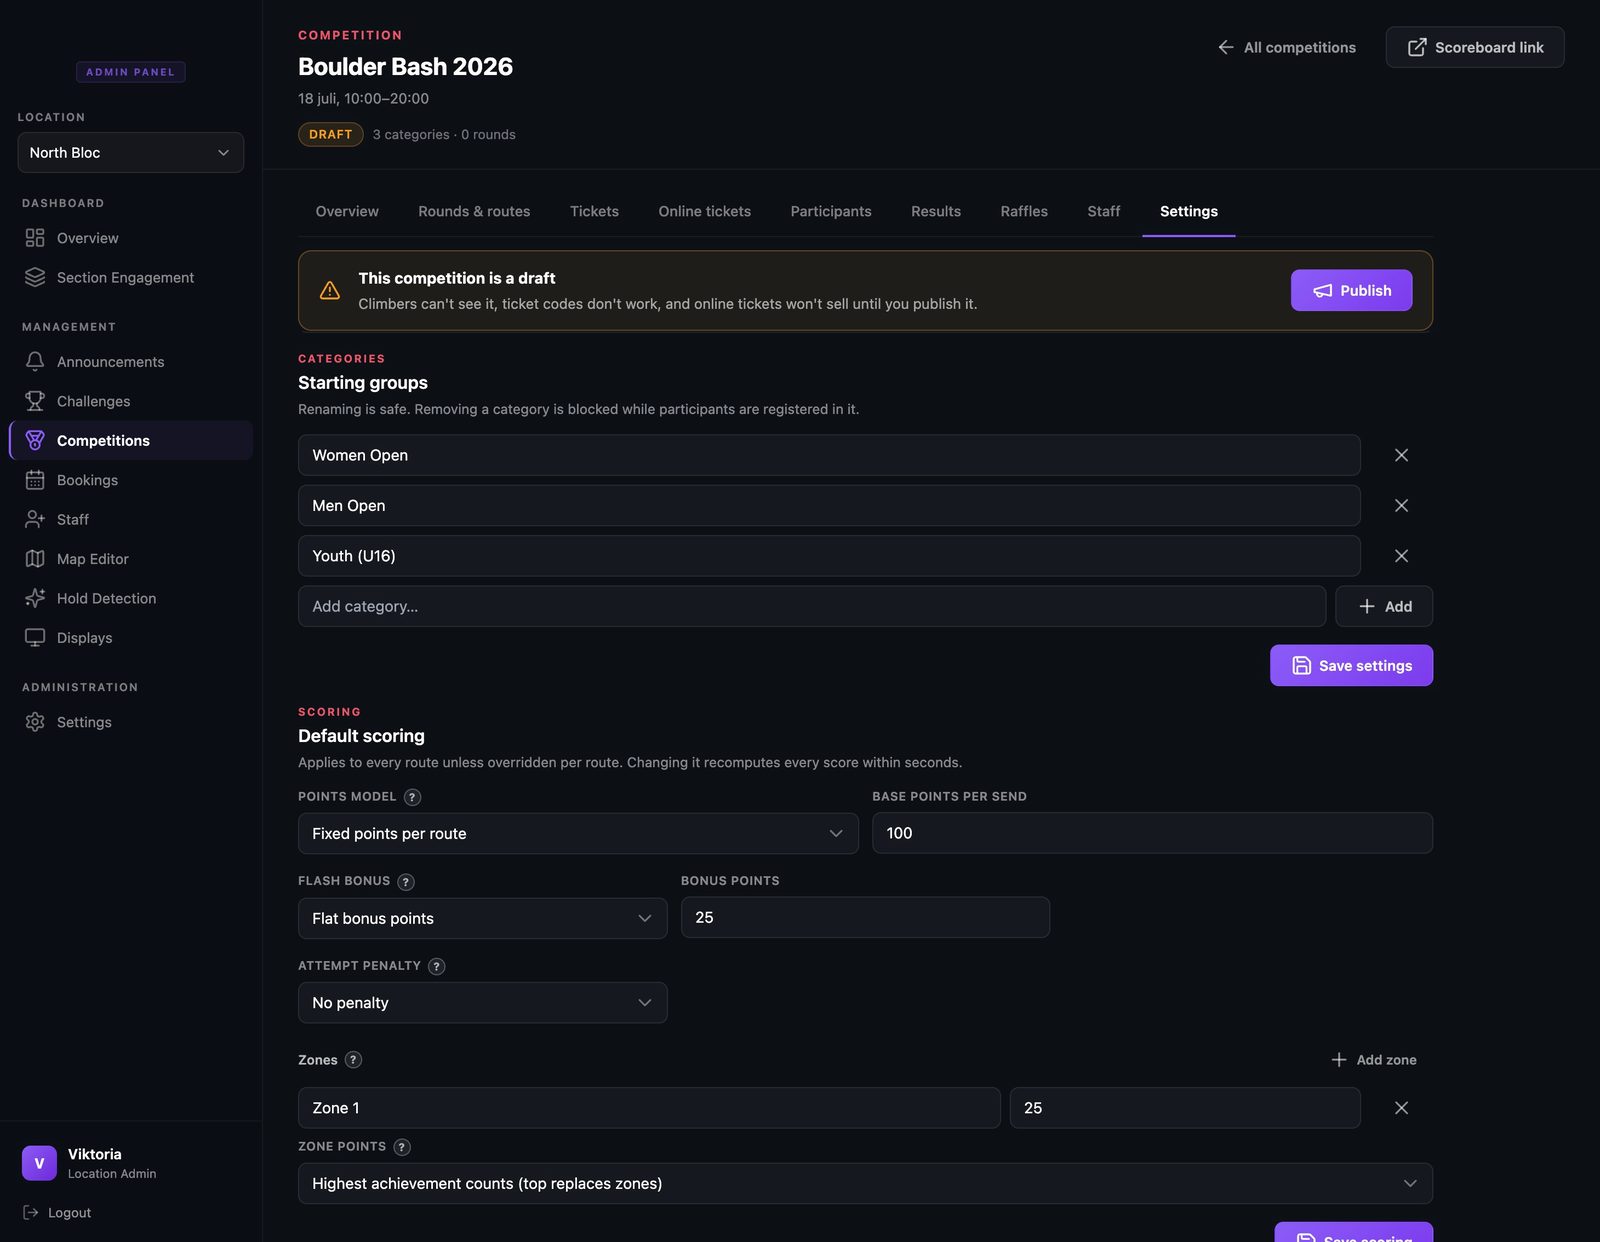This screenshot has height=1242, width=1600.
Task: Go back to All competitions
Action: [x=1286, y=47]
